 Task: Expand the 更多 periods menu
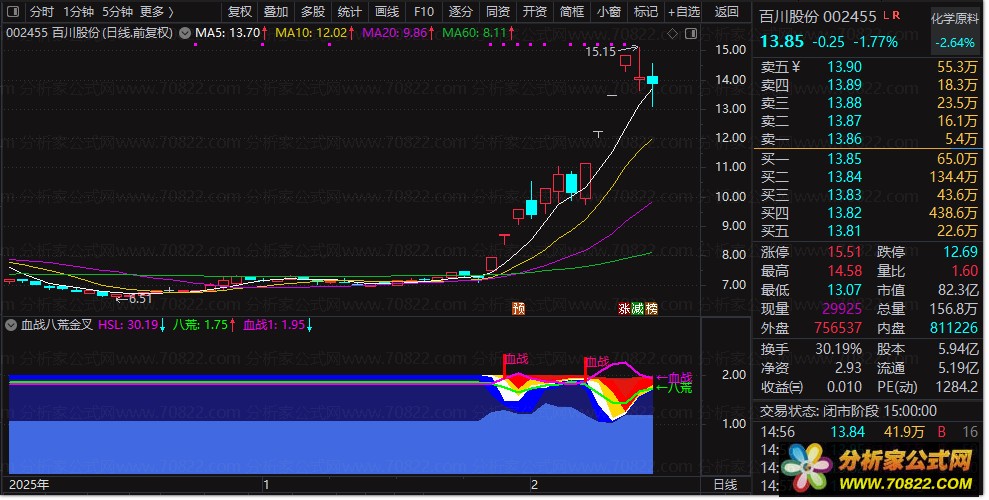[156, 11]
